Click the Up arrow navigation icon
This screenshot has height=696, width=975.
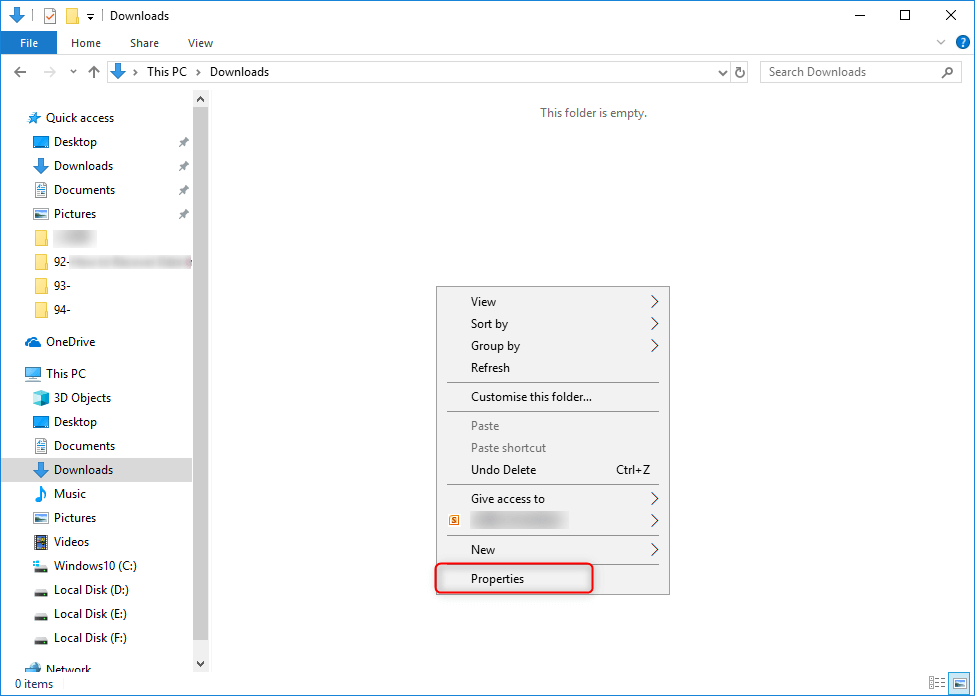click(x=94, y=72)
